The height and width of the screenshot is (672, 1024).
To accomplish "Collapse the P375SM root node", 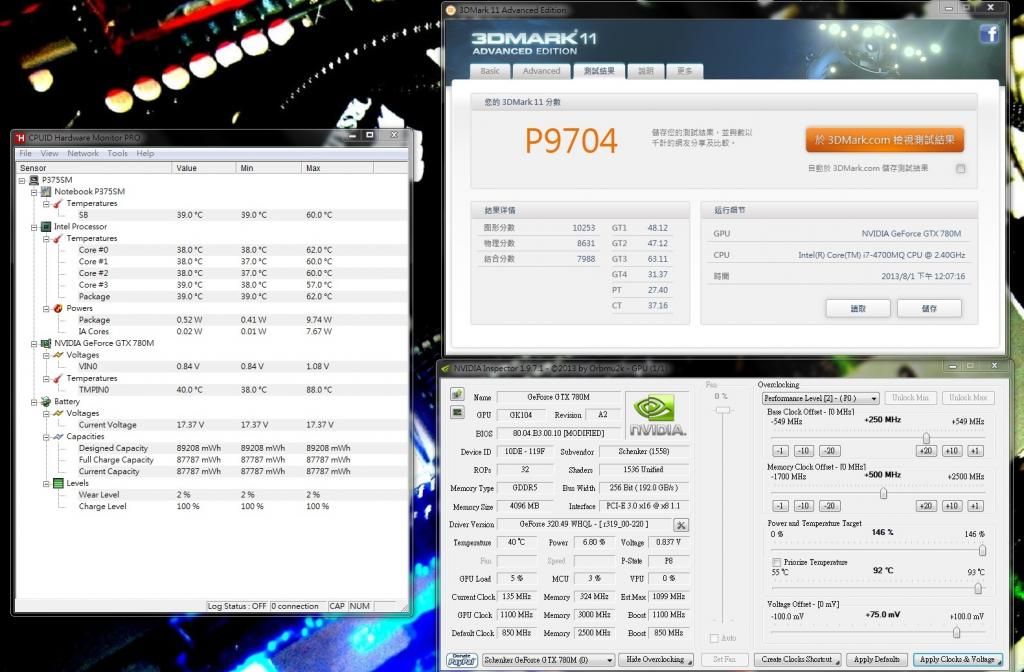I will [22, 180].
